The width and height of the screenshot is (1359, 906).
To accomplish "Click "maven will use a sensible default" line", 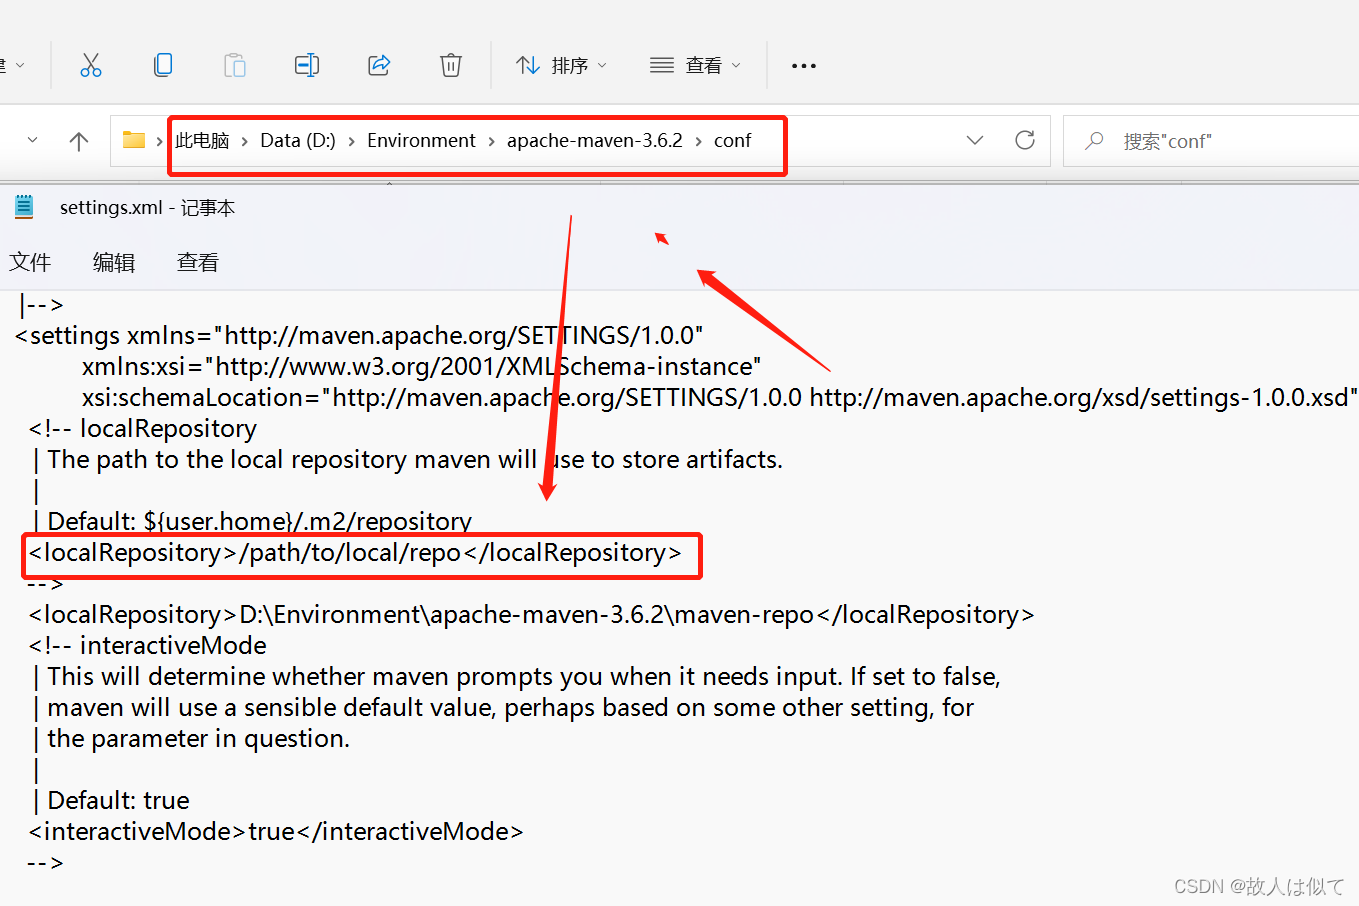I will click(x=504, y=707).
